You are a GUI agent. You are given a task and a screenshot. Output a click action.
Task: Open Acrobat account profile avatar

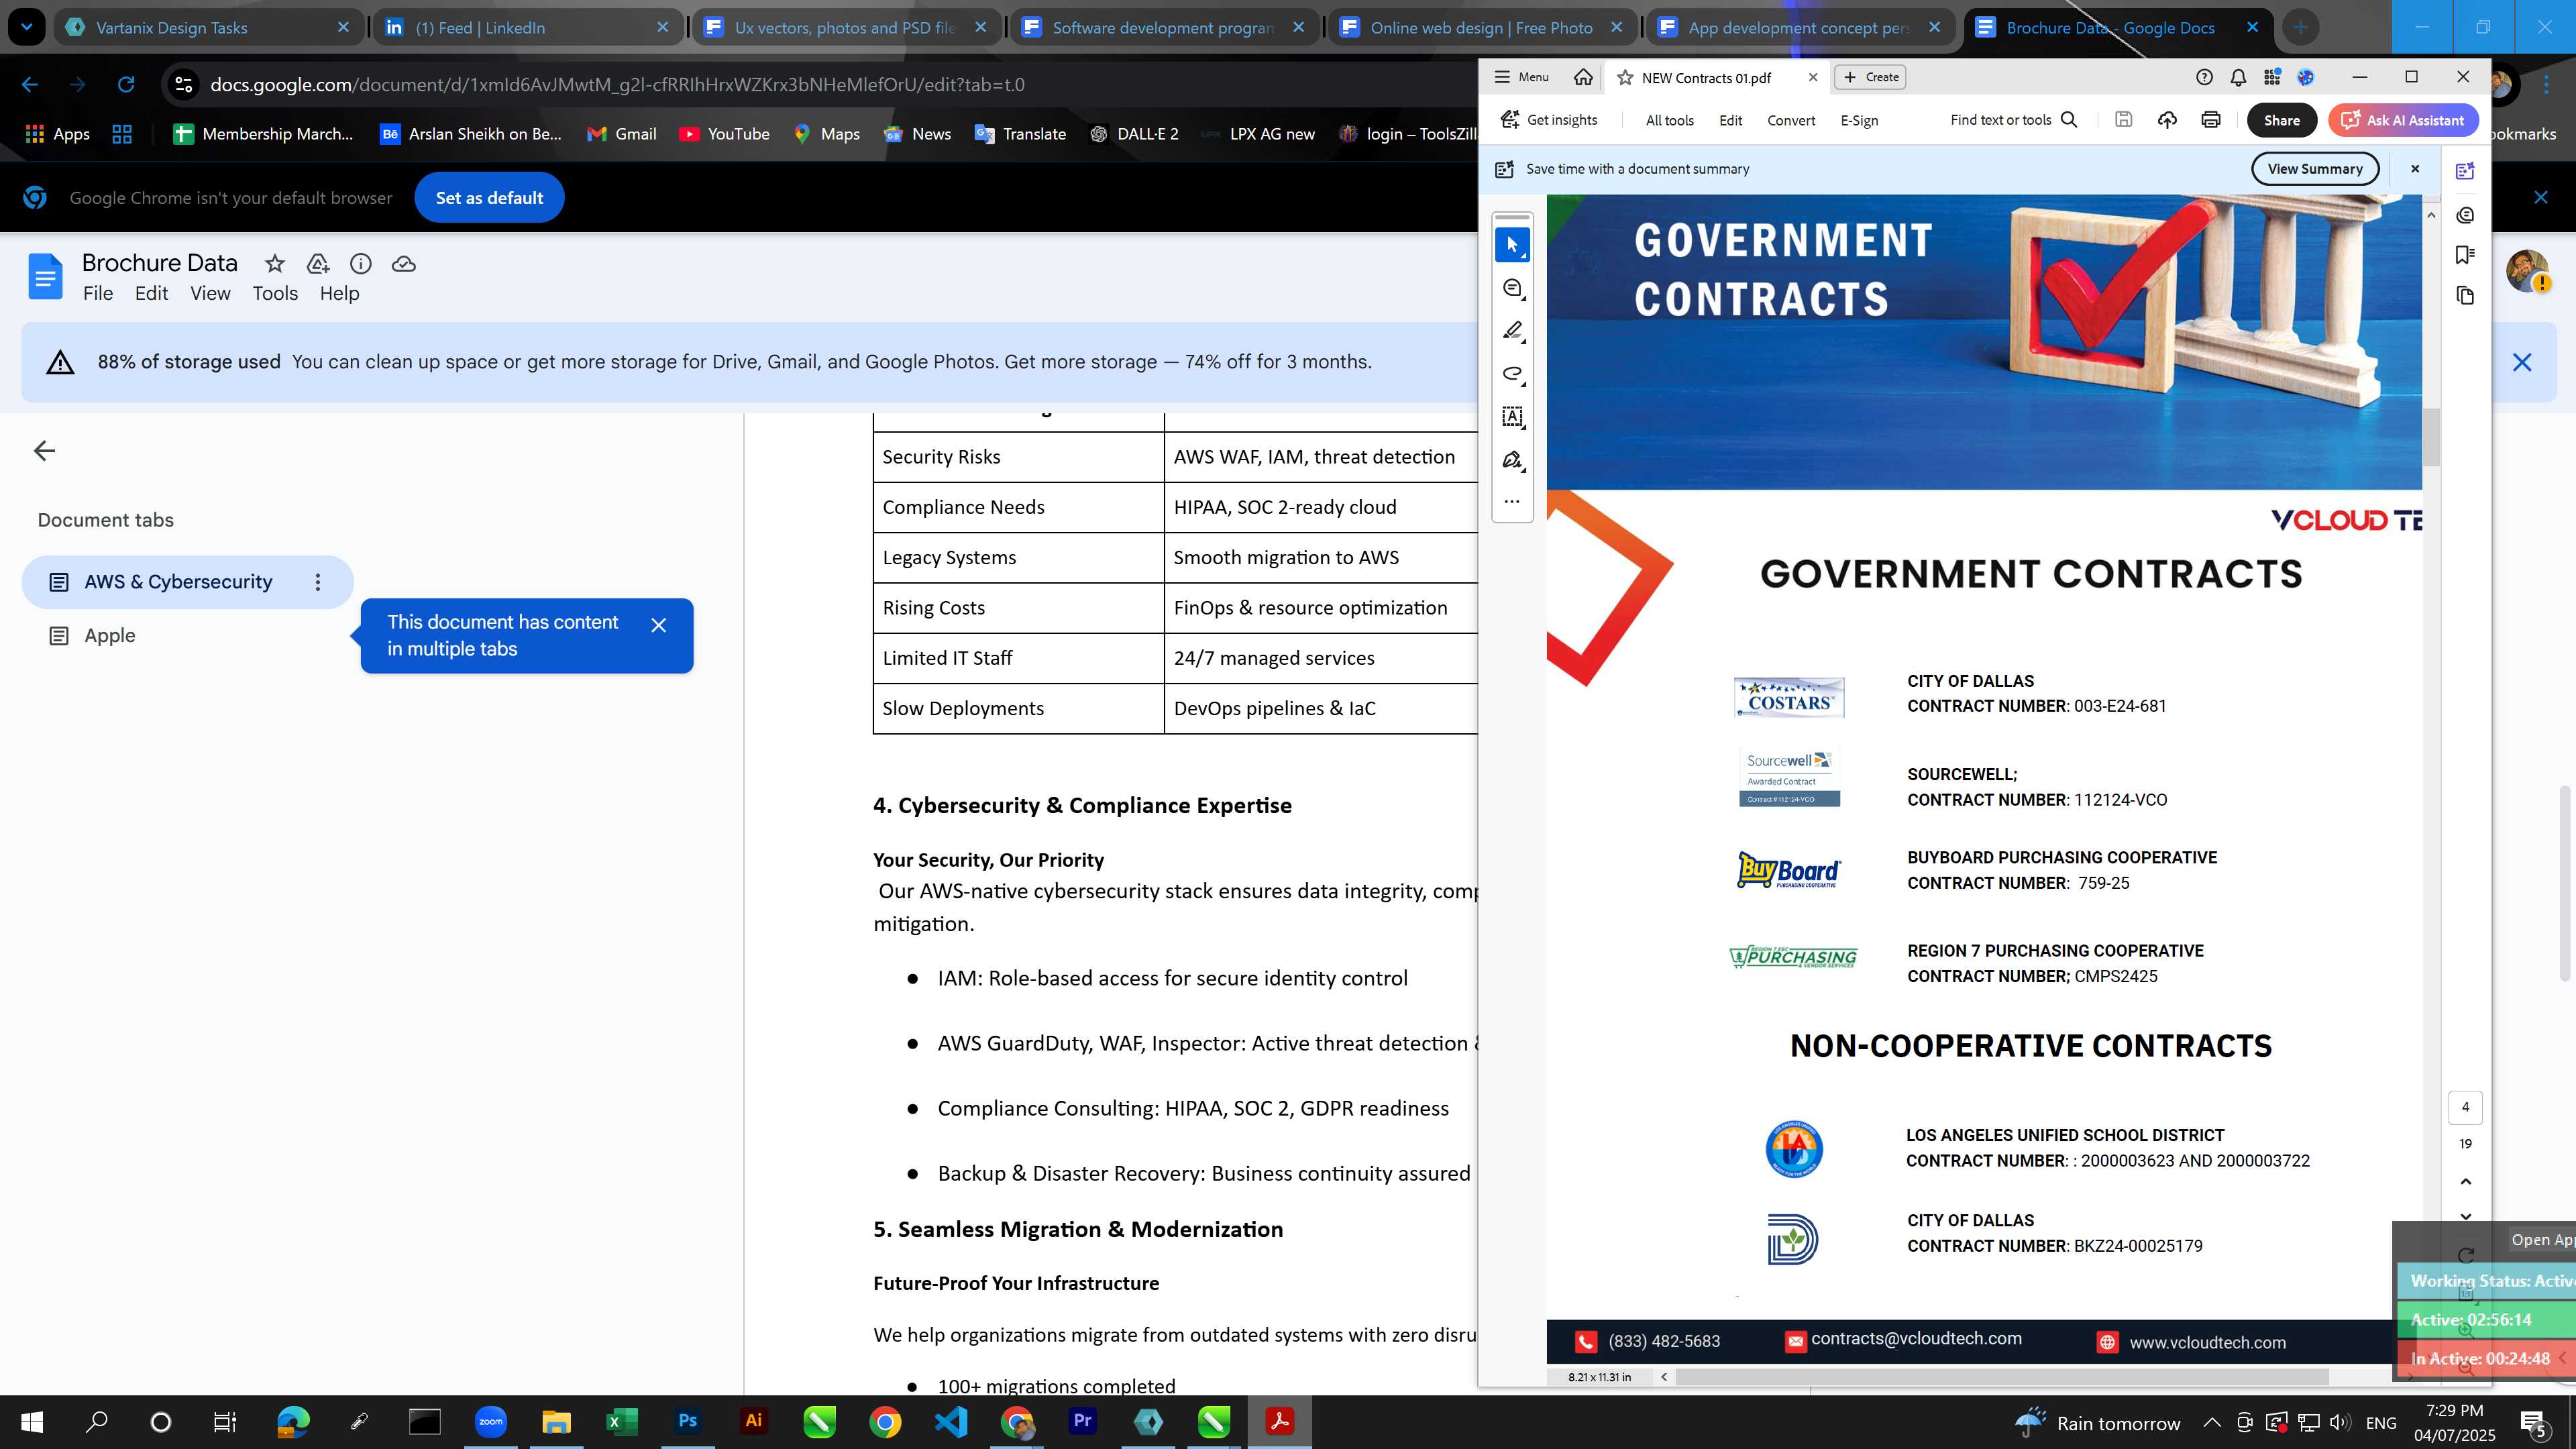pyautogui.click(x=2306, y=77)
